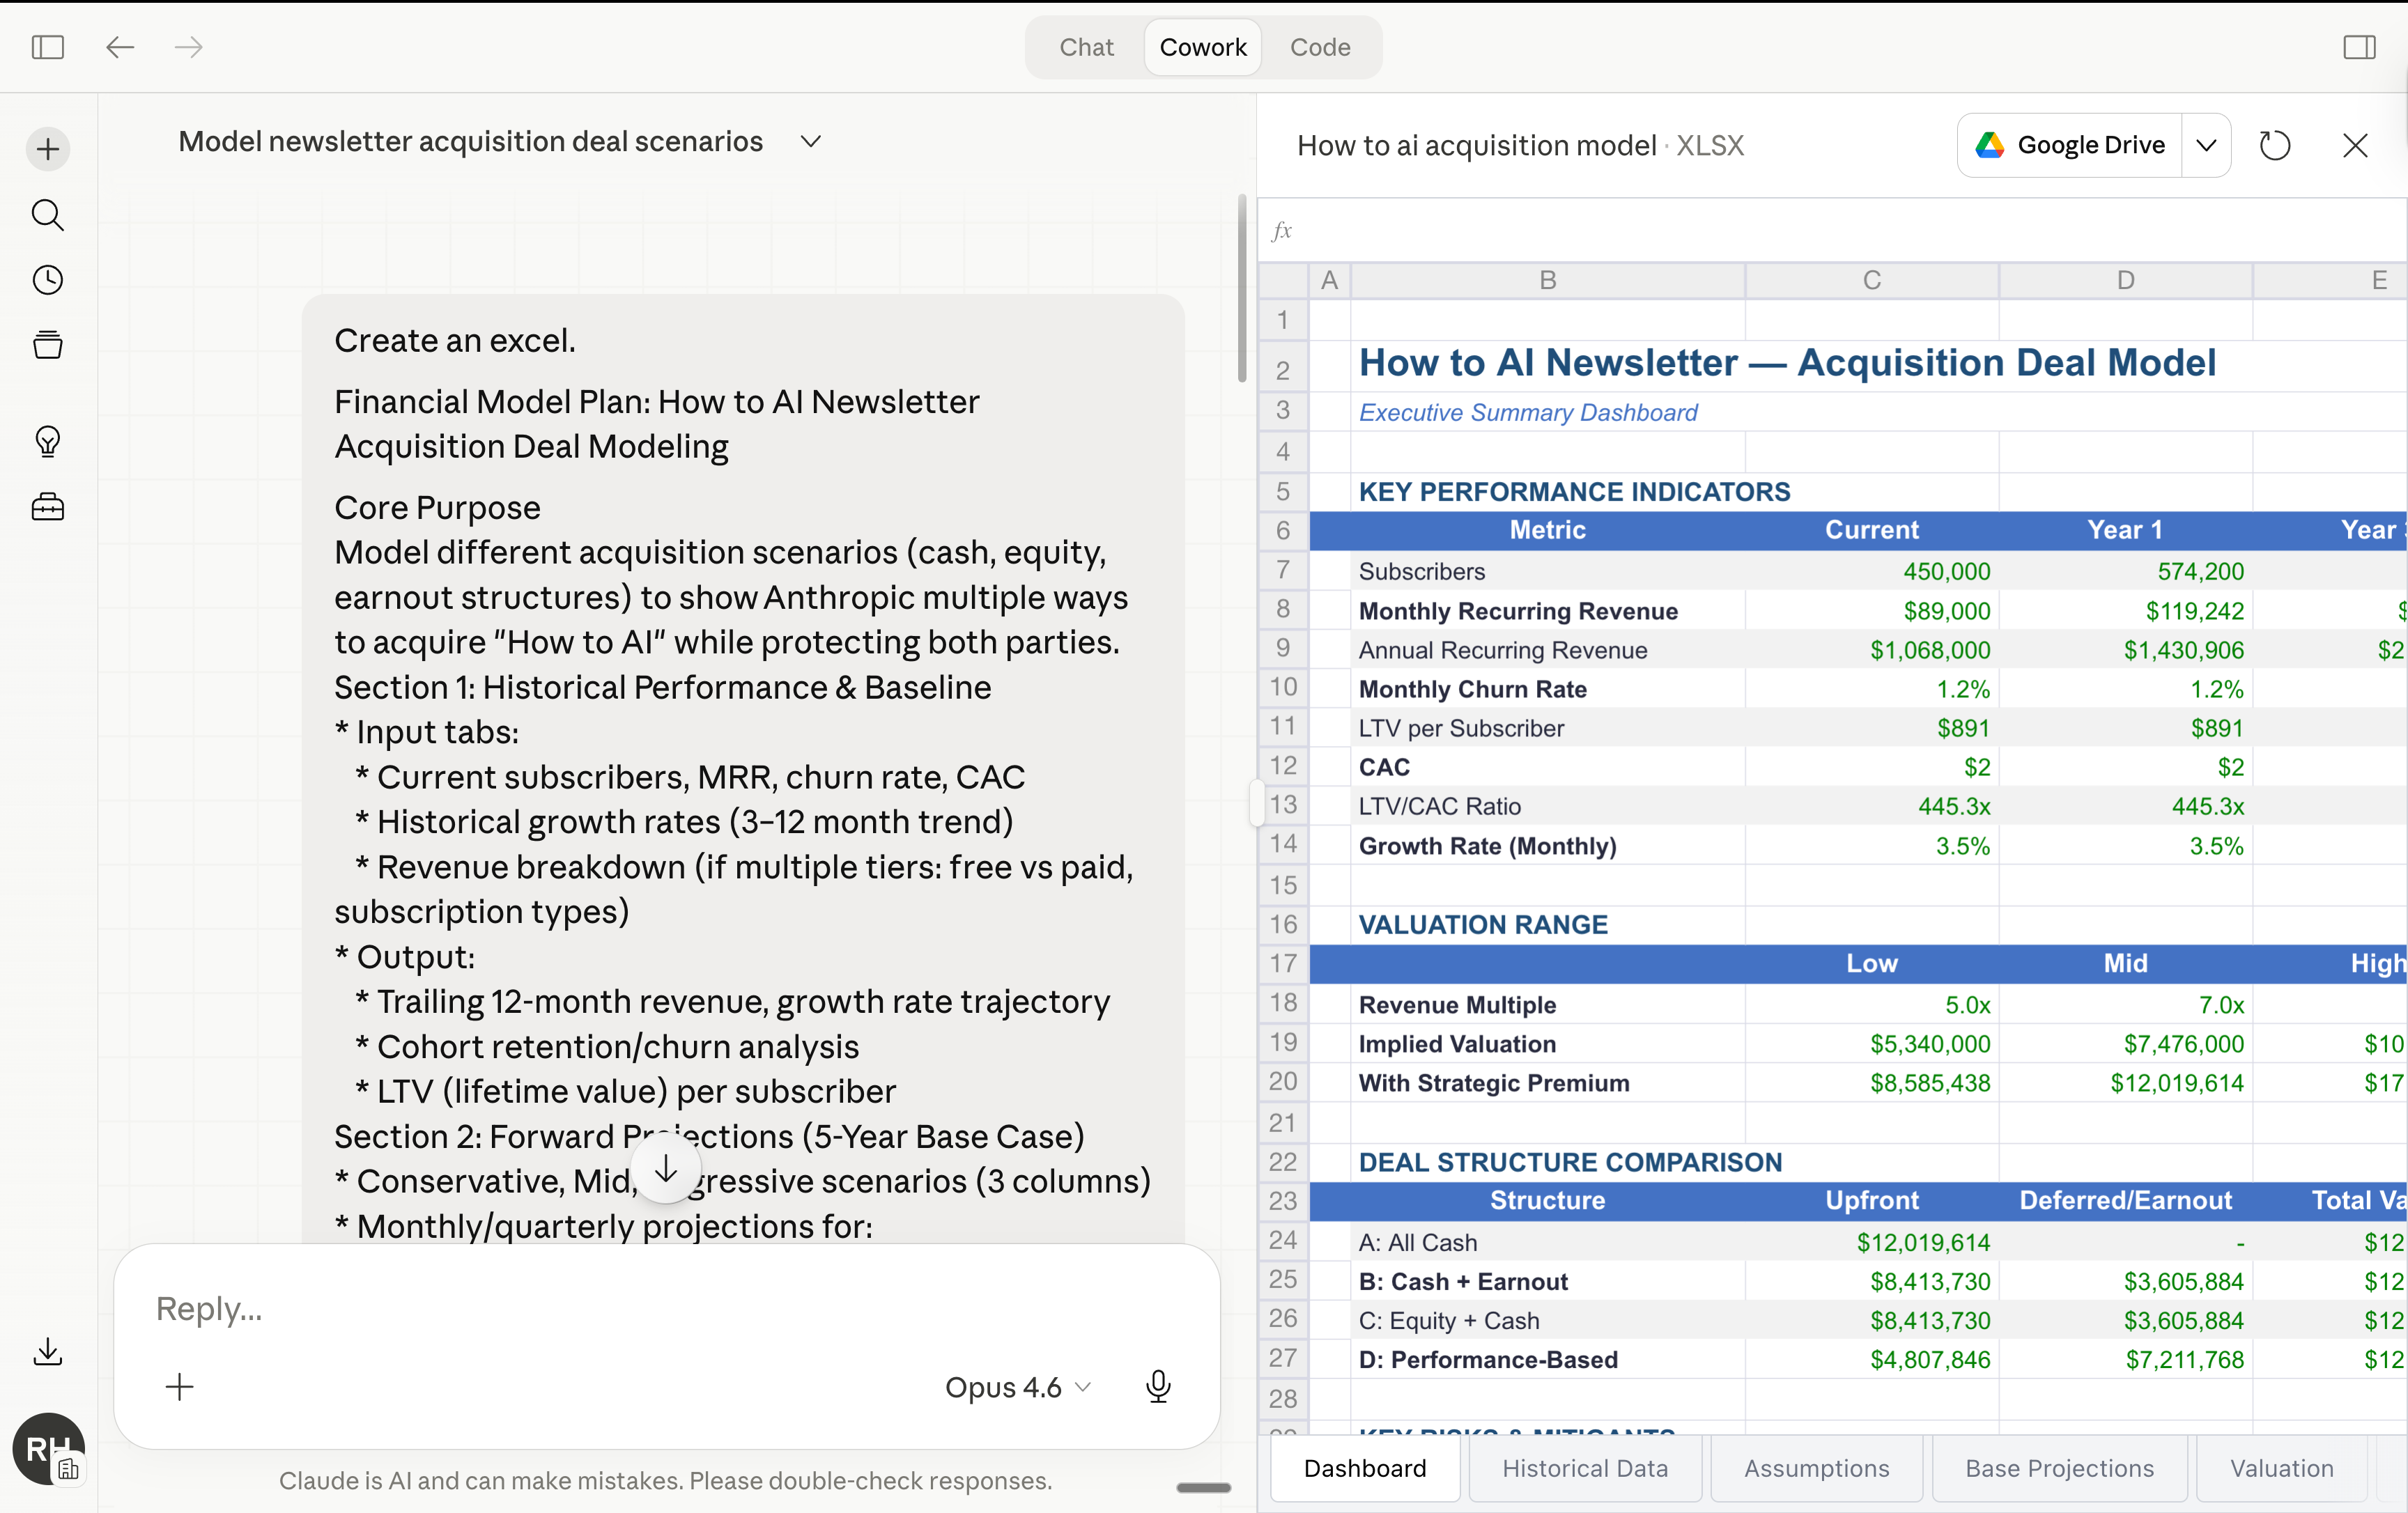Image resolution: width=2408 pixels, height=1513 pixels.
Task: Open history clock icon in sidebar
Action: (48, 280)
